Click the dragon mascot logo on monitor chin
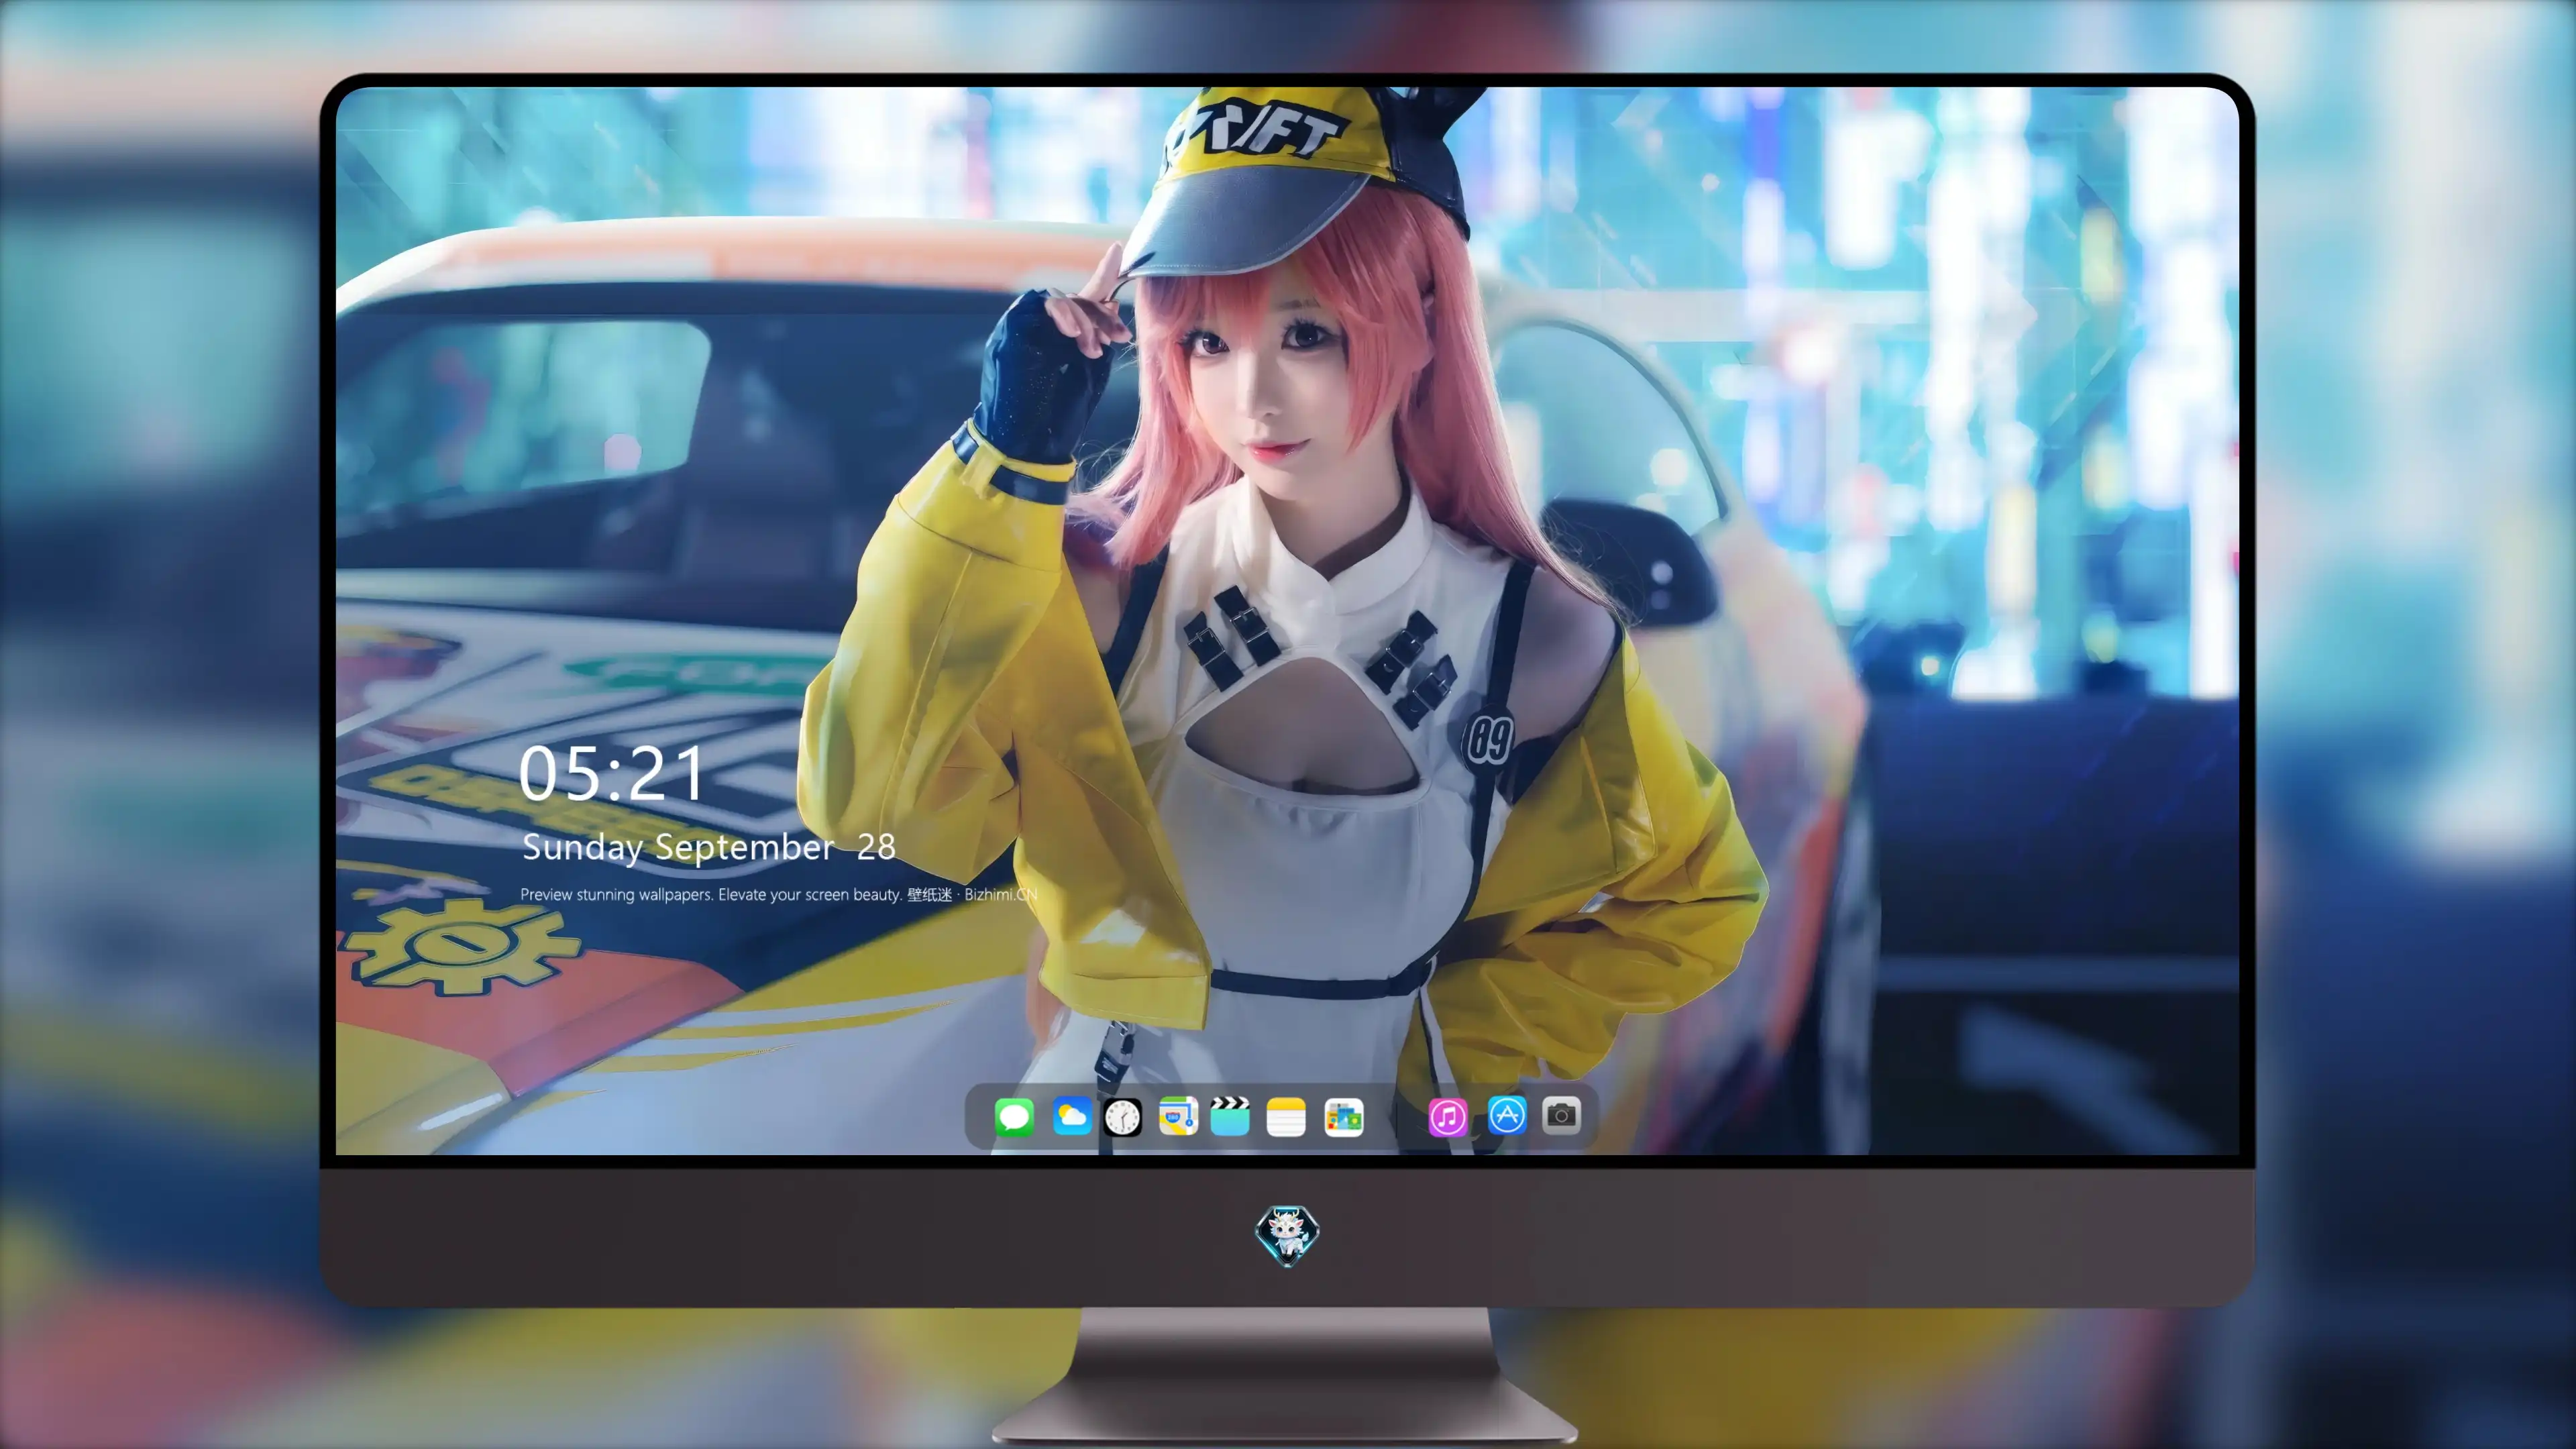The image size is (2576, 1449). click(1287, 1235)
